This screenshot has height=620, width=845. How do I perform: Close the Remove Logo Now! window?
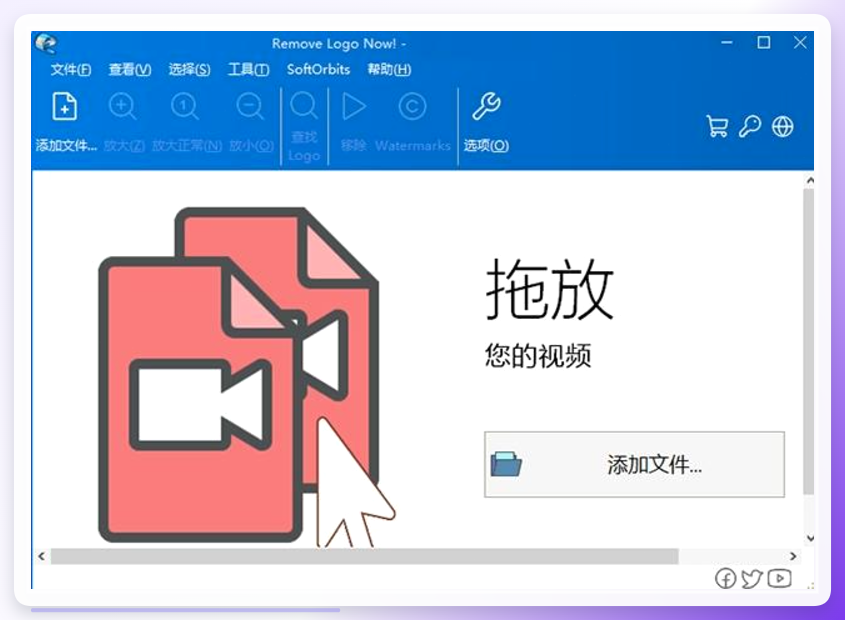(x=800, y=43)
